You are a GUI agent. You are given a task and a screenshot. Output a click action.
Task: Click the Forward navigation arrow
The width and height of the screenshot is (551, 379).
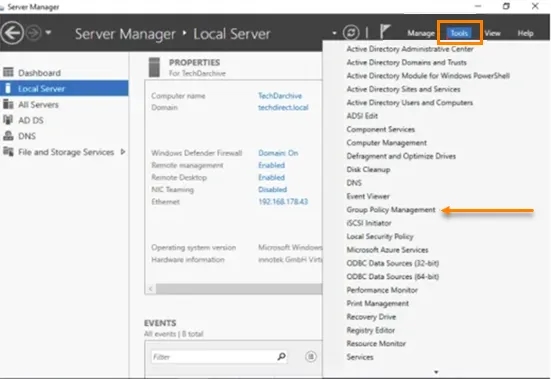pos(34,33)
